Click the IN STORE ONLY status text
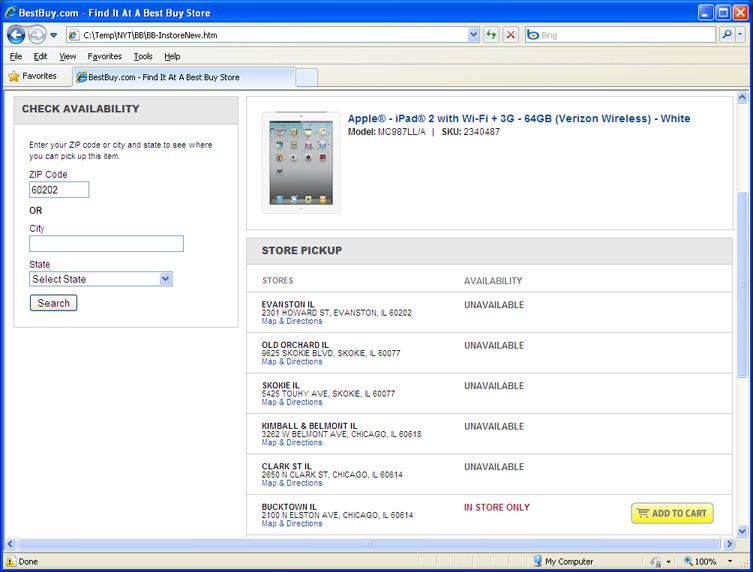Image resolution: width=753 pixels, height=572 pixels. (x=497, y=507)
